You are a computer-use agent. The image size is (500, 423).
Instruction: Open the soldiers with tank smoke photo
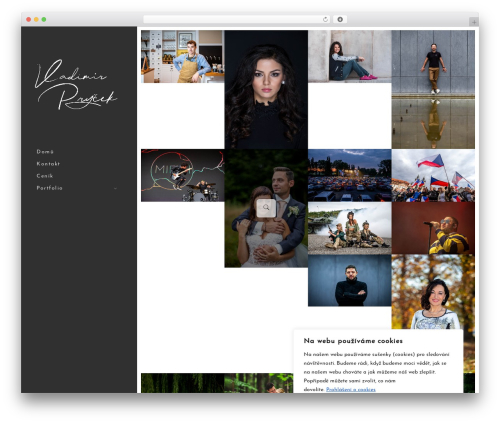(x=350, y=228)
